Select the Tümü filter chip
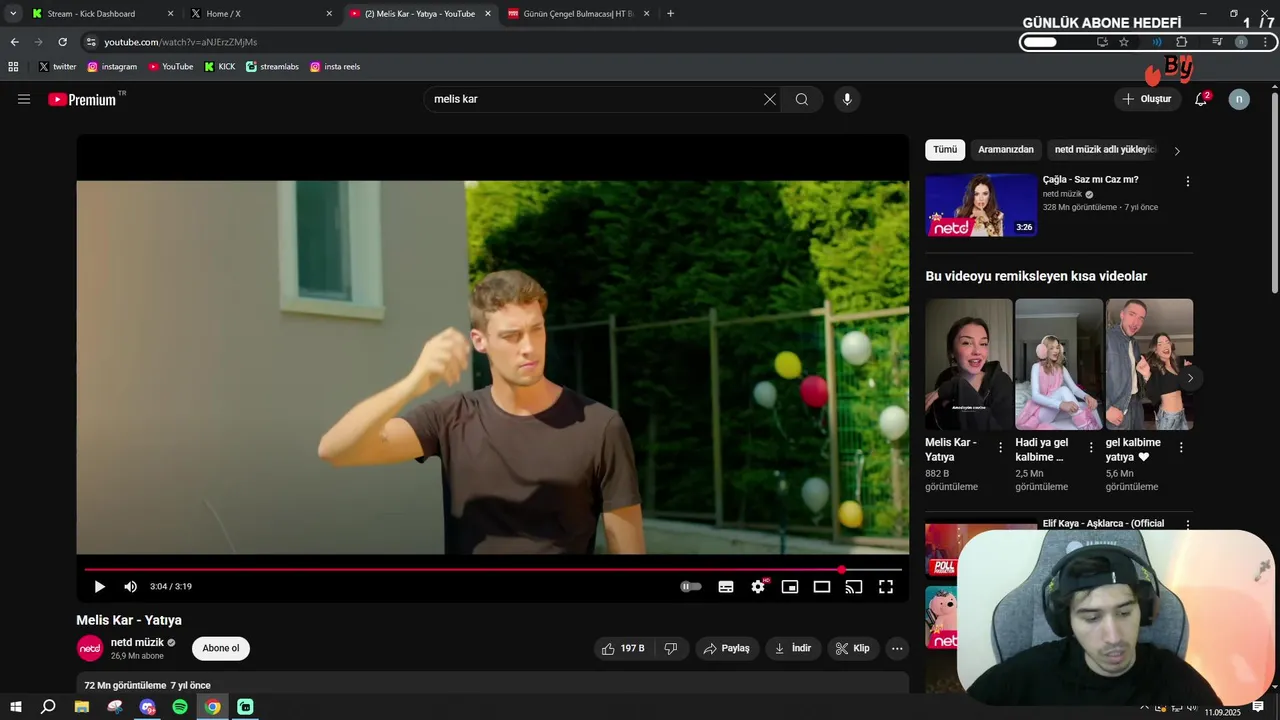 (x=945, y=150)
